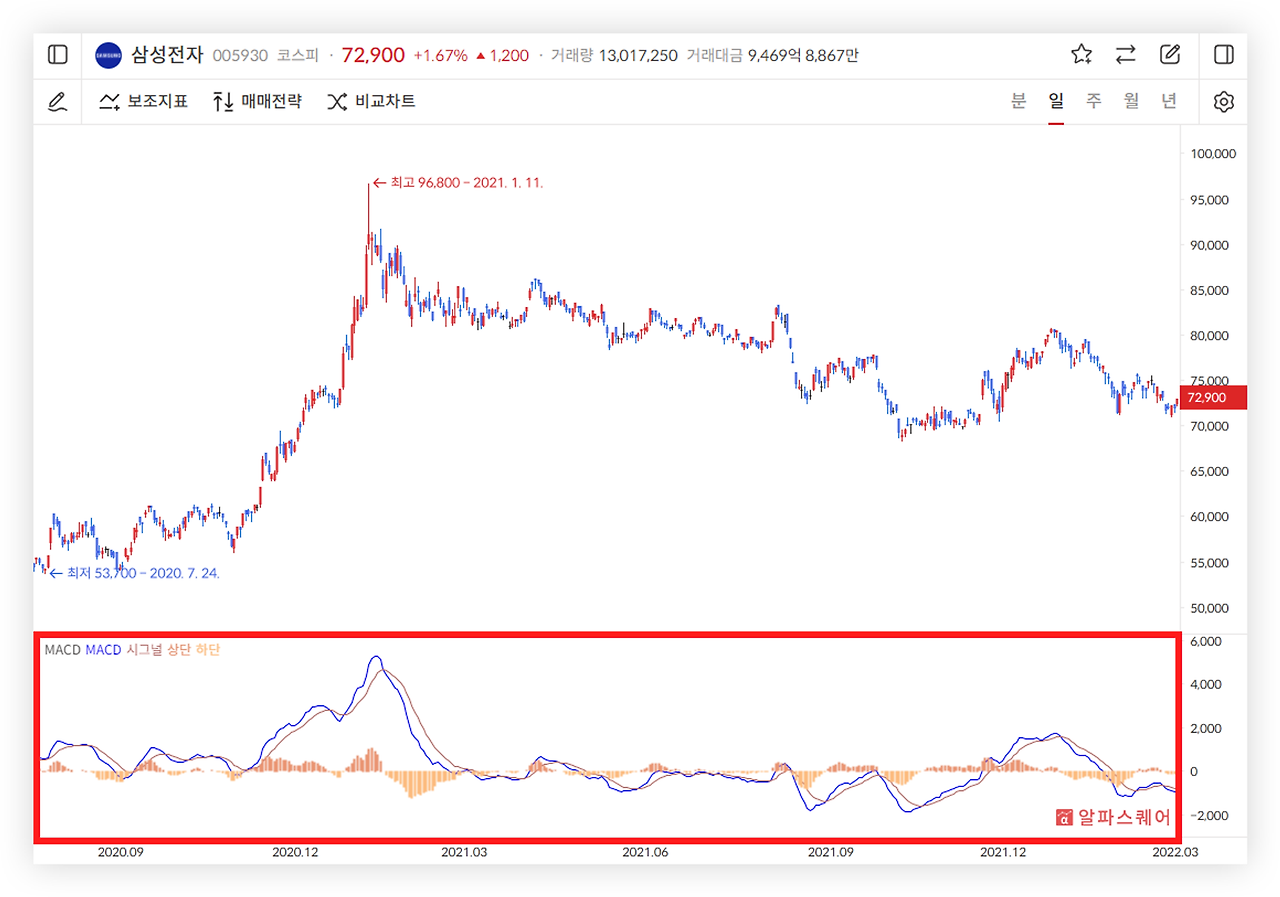Click the swap arrows icon

(x=1126, y=55)
